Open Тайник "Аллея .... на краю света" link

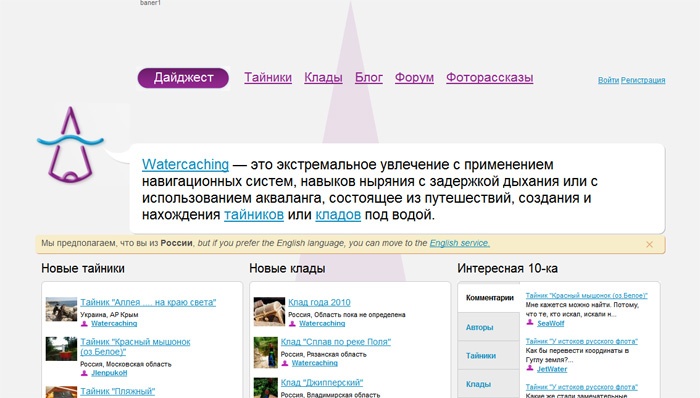[148, 303]
